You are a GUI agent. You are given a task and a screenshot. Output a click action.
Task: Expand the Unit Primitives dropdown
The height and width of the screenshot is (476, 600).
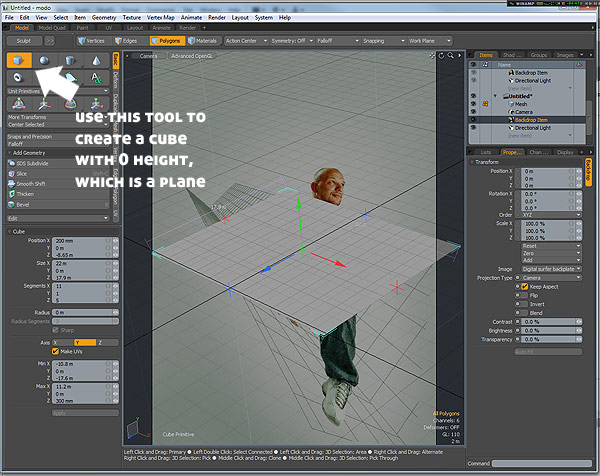57,91
